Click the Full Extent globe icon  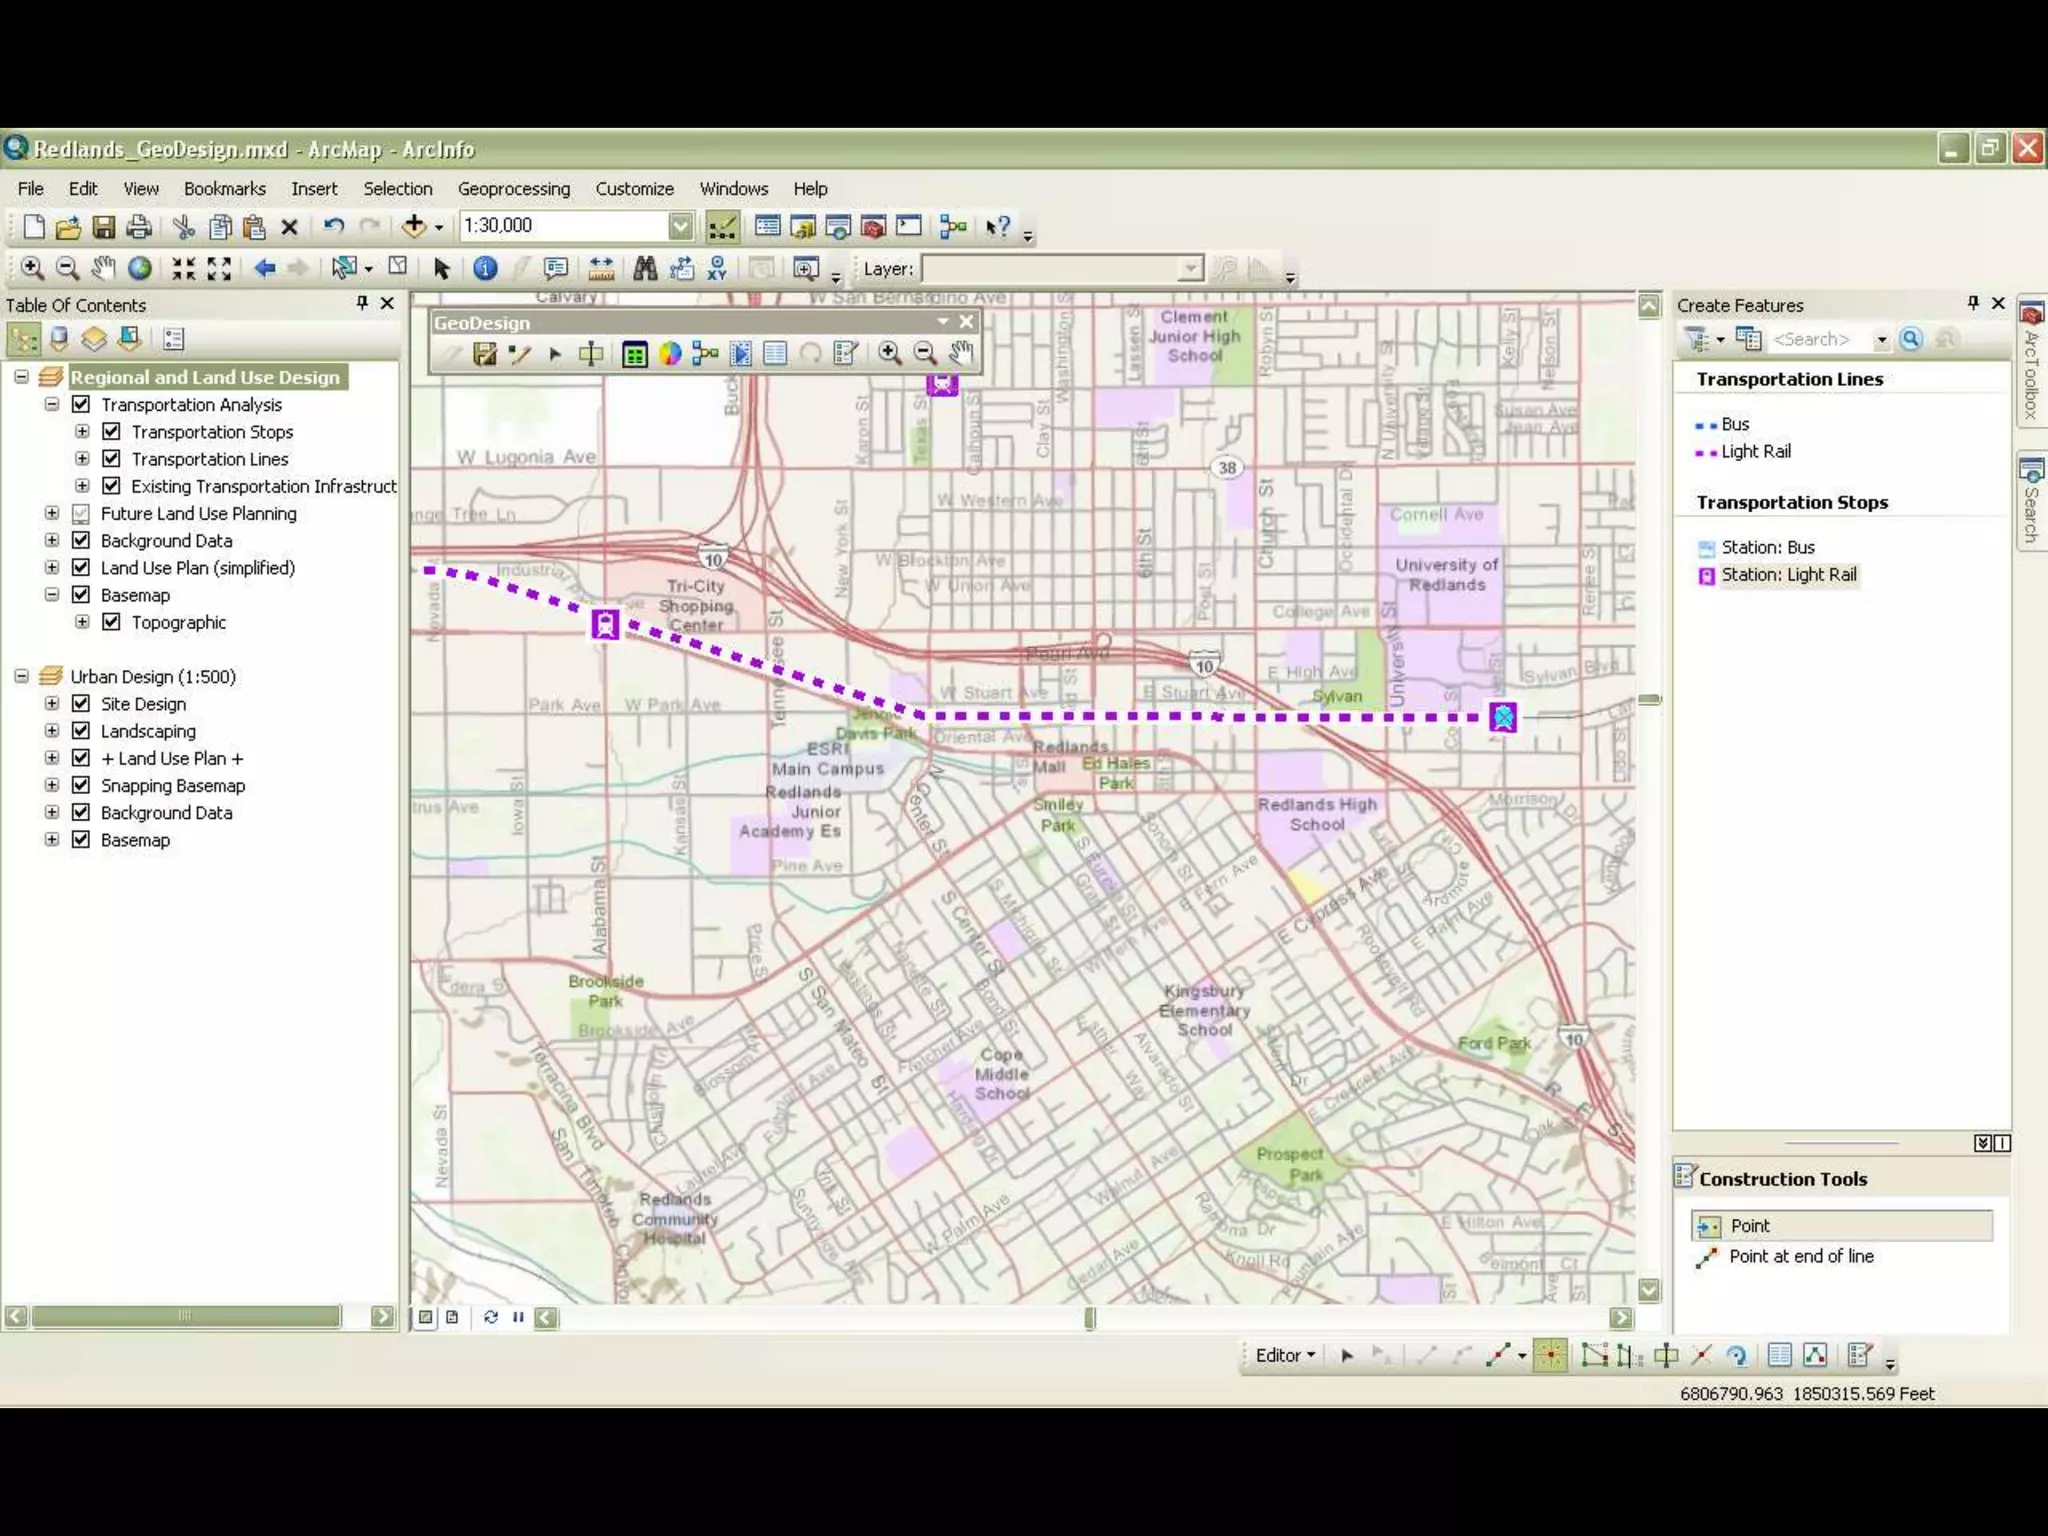pos(140,268)
